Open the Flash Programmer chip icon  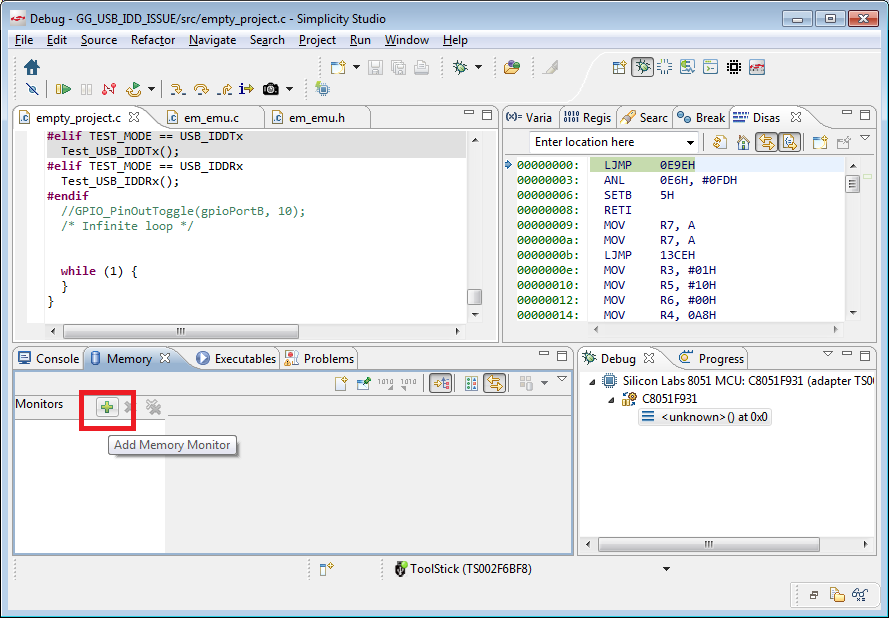click(322, 88)
